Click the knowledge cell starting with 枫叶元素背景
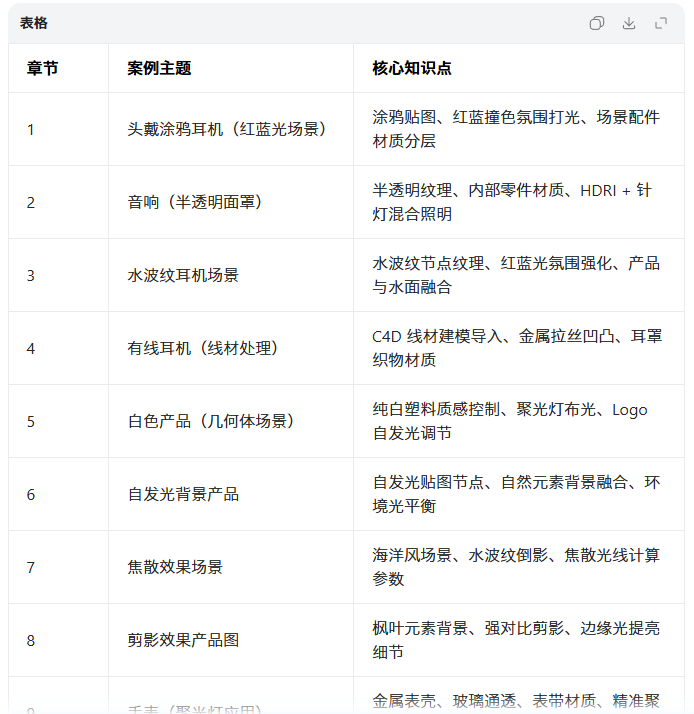The image size is (694, 714). pyautogui.click(x=515, y=640)
